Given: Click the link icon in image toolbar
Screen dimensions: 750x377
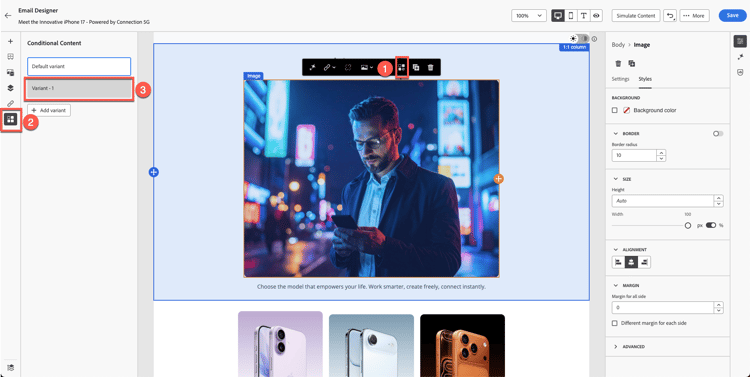Looking at the screenshot, I should [327, 67].
